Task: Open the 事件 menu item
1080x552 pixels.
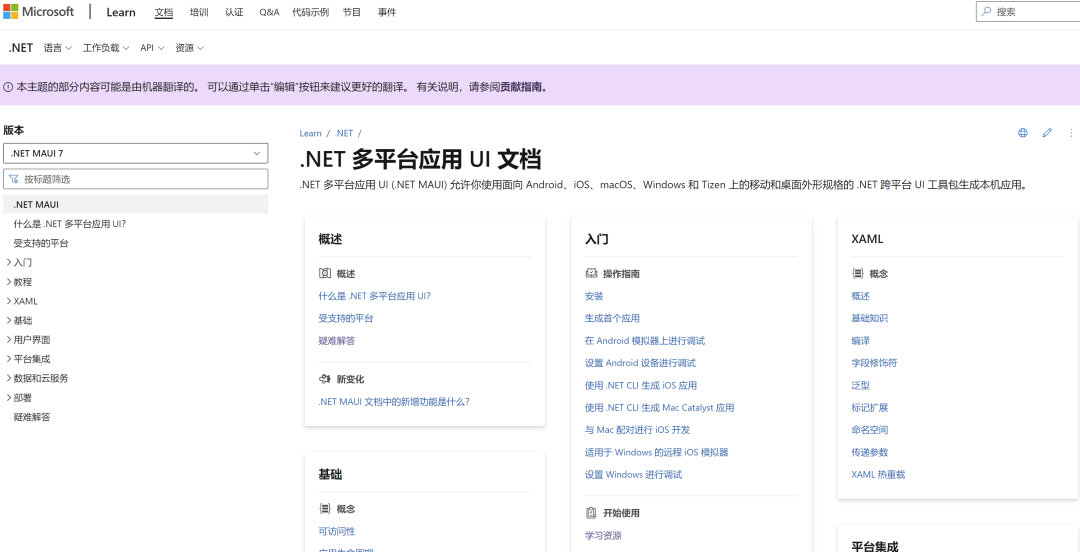Action: pyautogui.click(x=387, y=12)
